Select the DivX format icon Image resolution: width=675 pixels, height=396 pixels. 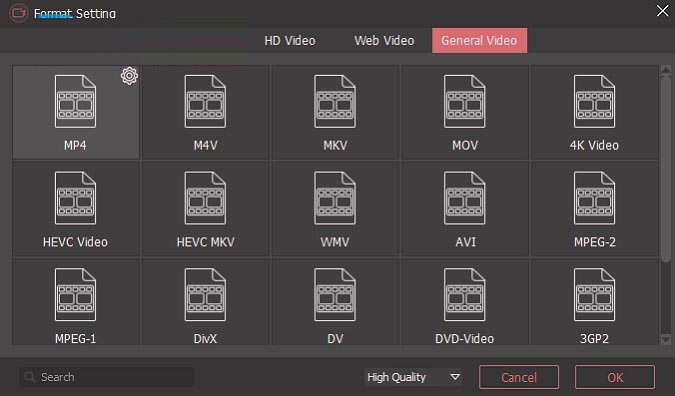tap(205, 295)
